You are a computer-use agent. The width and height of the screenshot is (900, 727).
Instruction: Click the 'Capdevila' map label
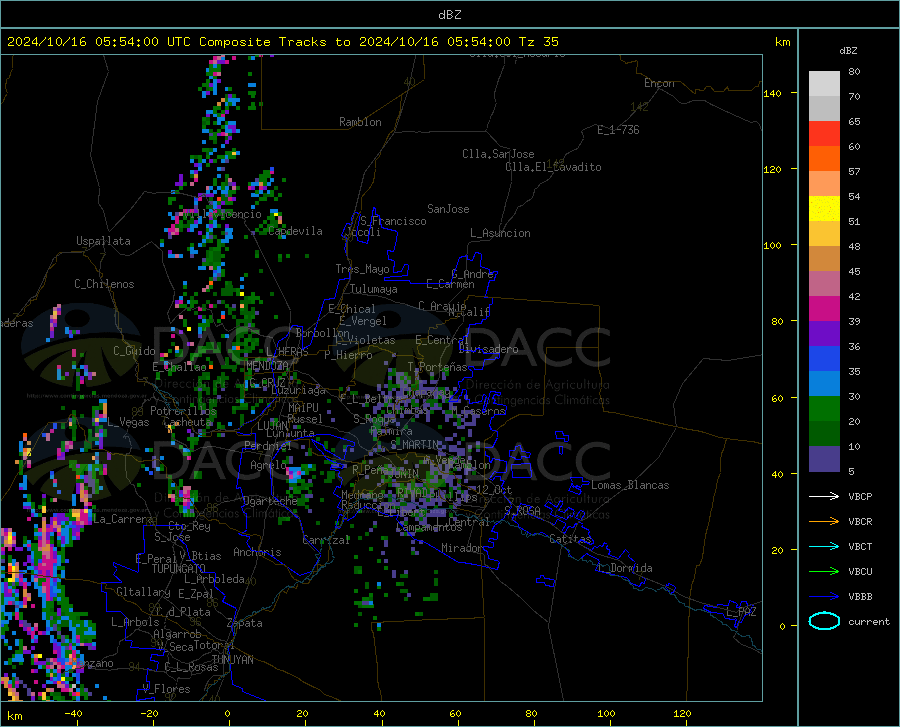tap(295, 231)
